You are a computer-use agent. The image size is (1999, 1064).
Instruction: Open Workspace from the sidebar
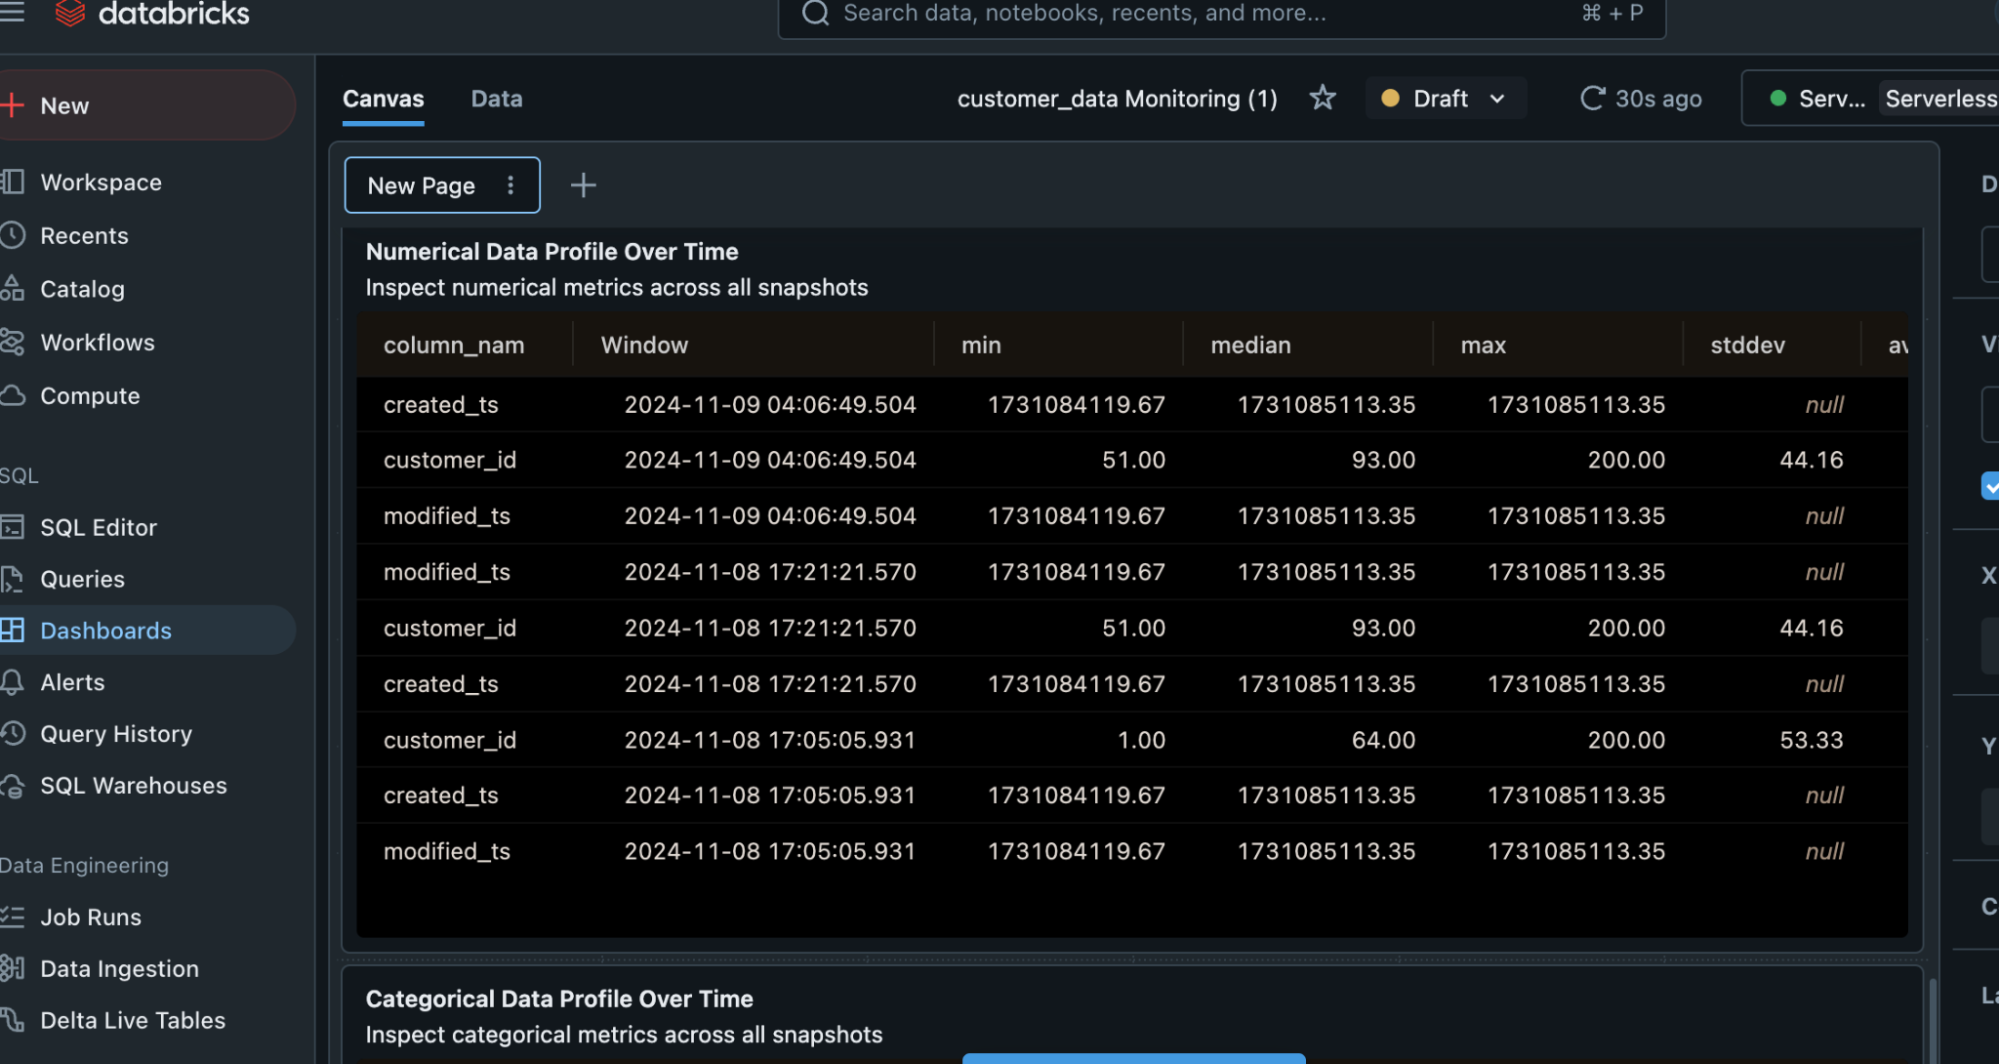tap(100, 182)
